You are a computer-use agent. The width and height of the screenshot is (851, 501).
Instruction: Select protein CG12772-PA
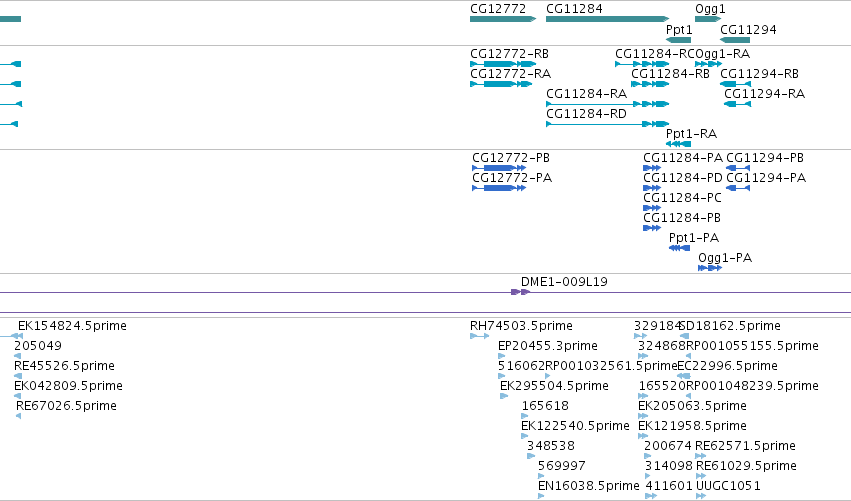click(x=499, y=188)
